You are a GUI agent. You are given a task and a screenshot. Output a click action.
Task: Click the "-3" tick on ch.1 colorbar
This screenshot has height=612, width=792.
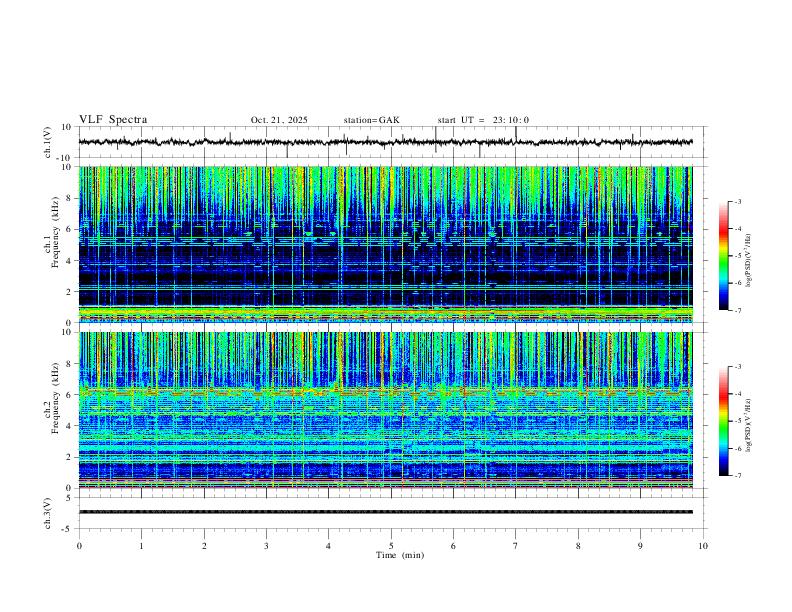pyautogui.click(x=738, y=201)
